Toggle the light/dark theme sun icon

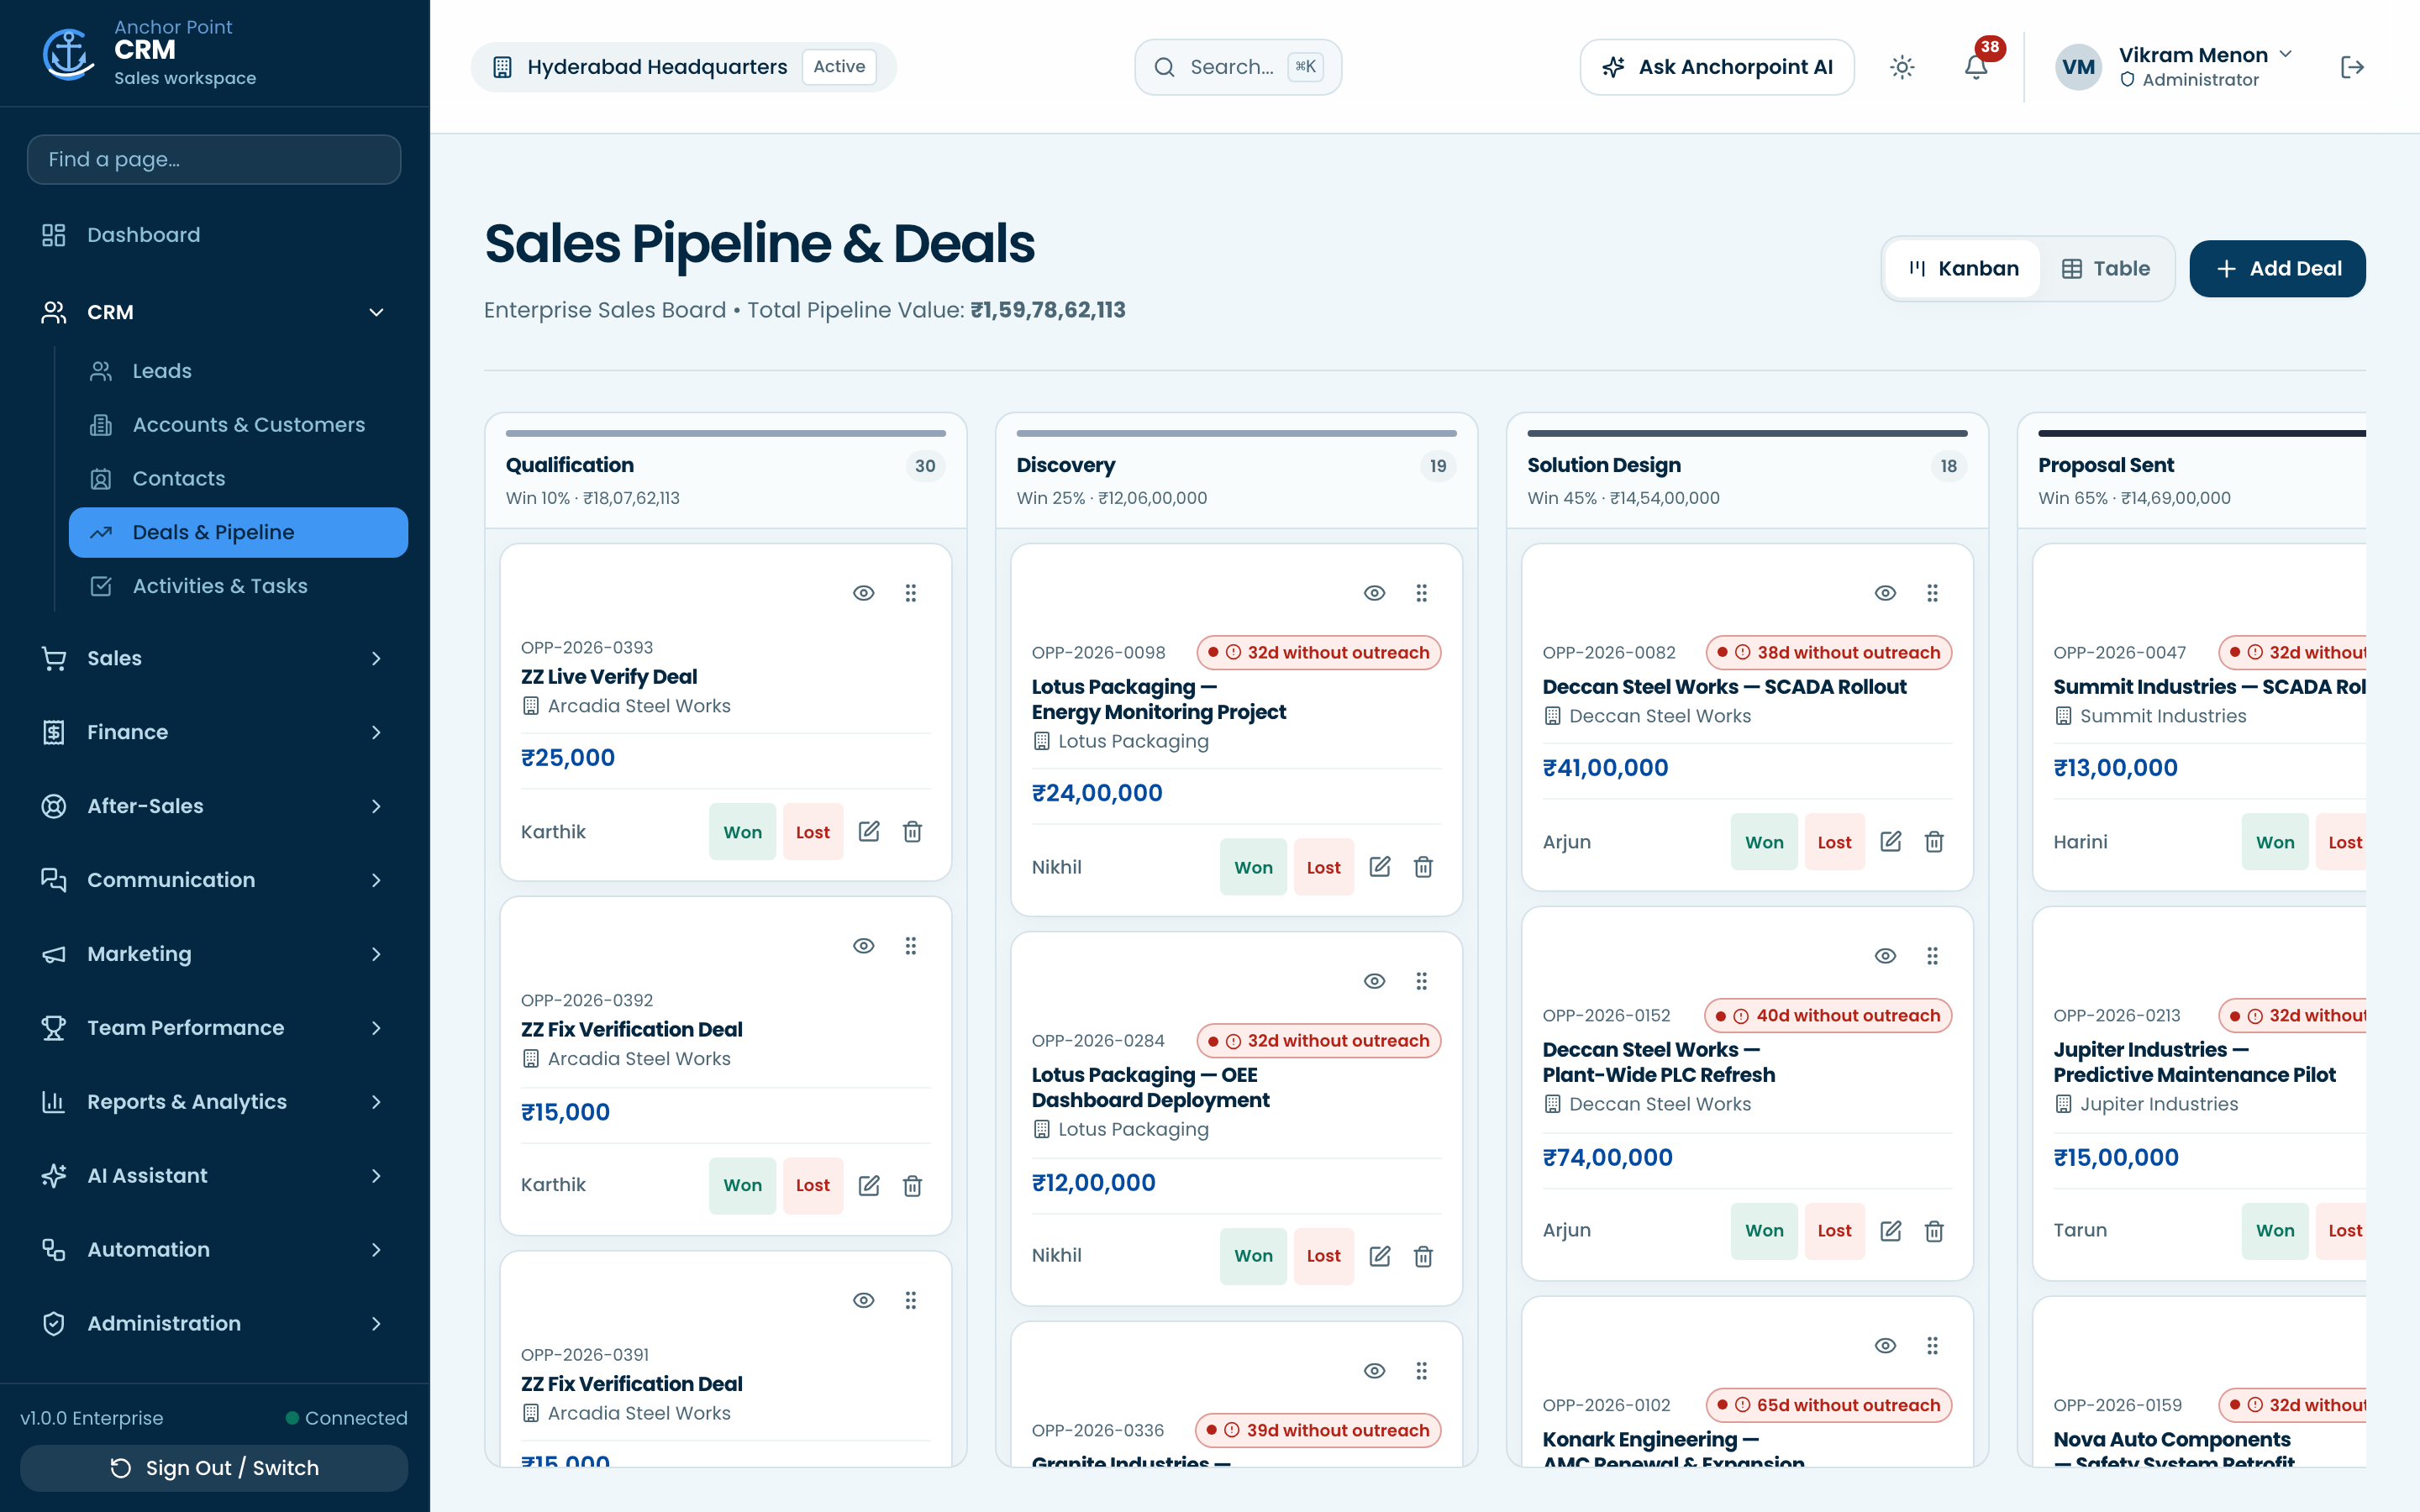click(x=1902, y=67)
